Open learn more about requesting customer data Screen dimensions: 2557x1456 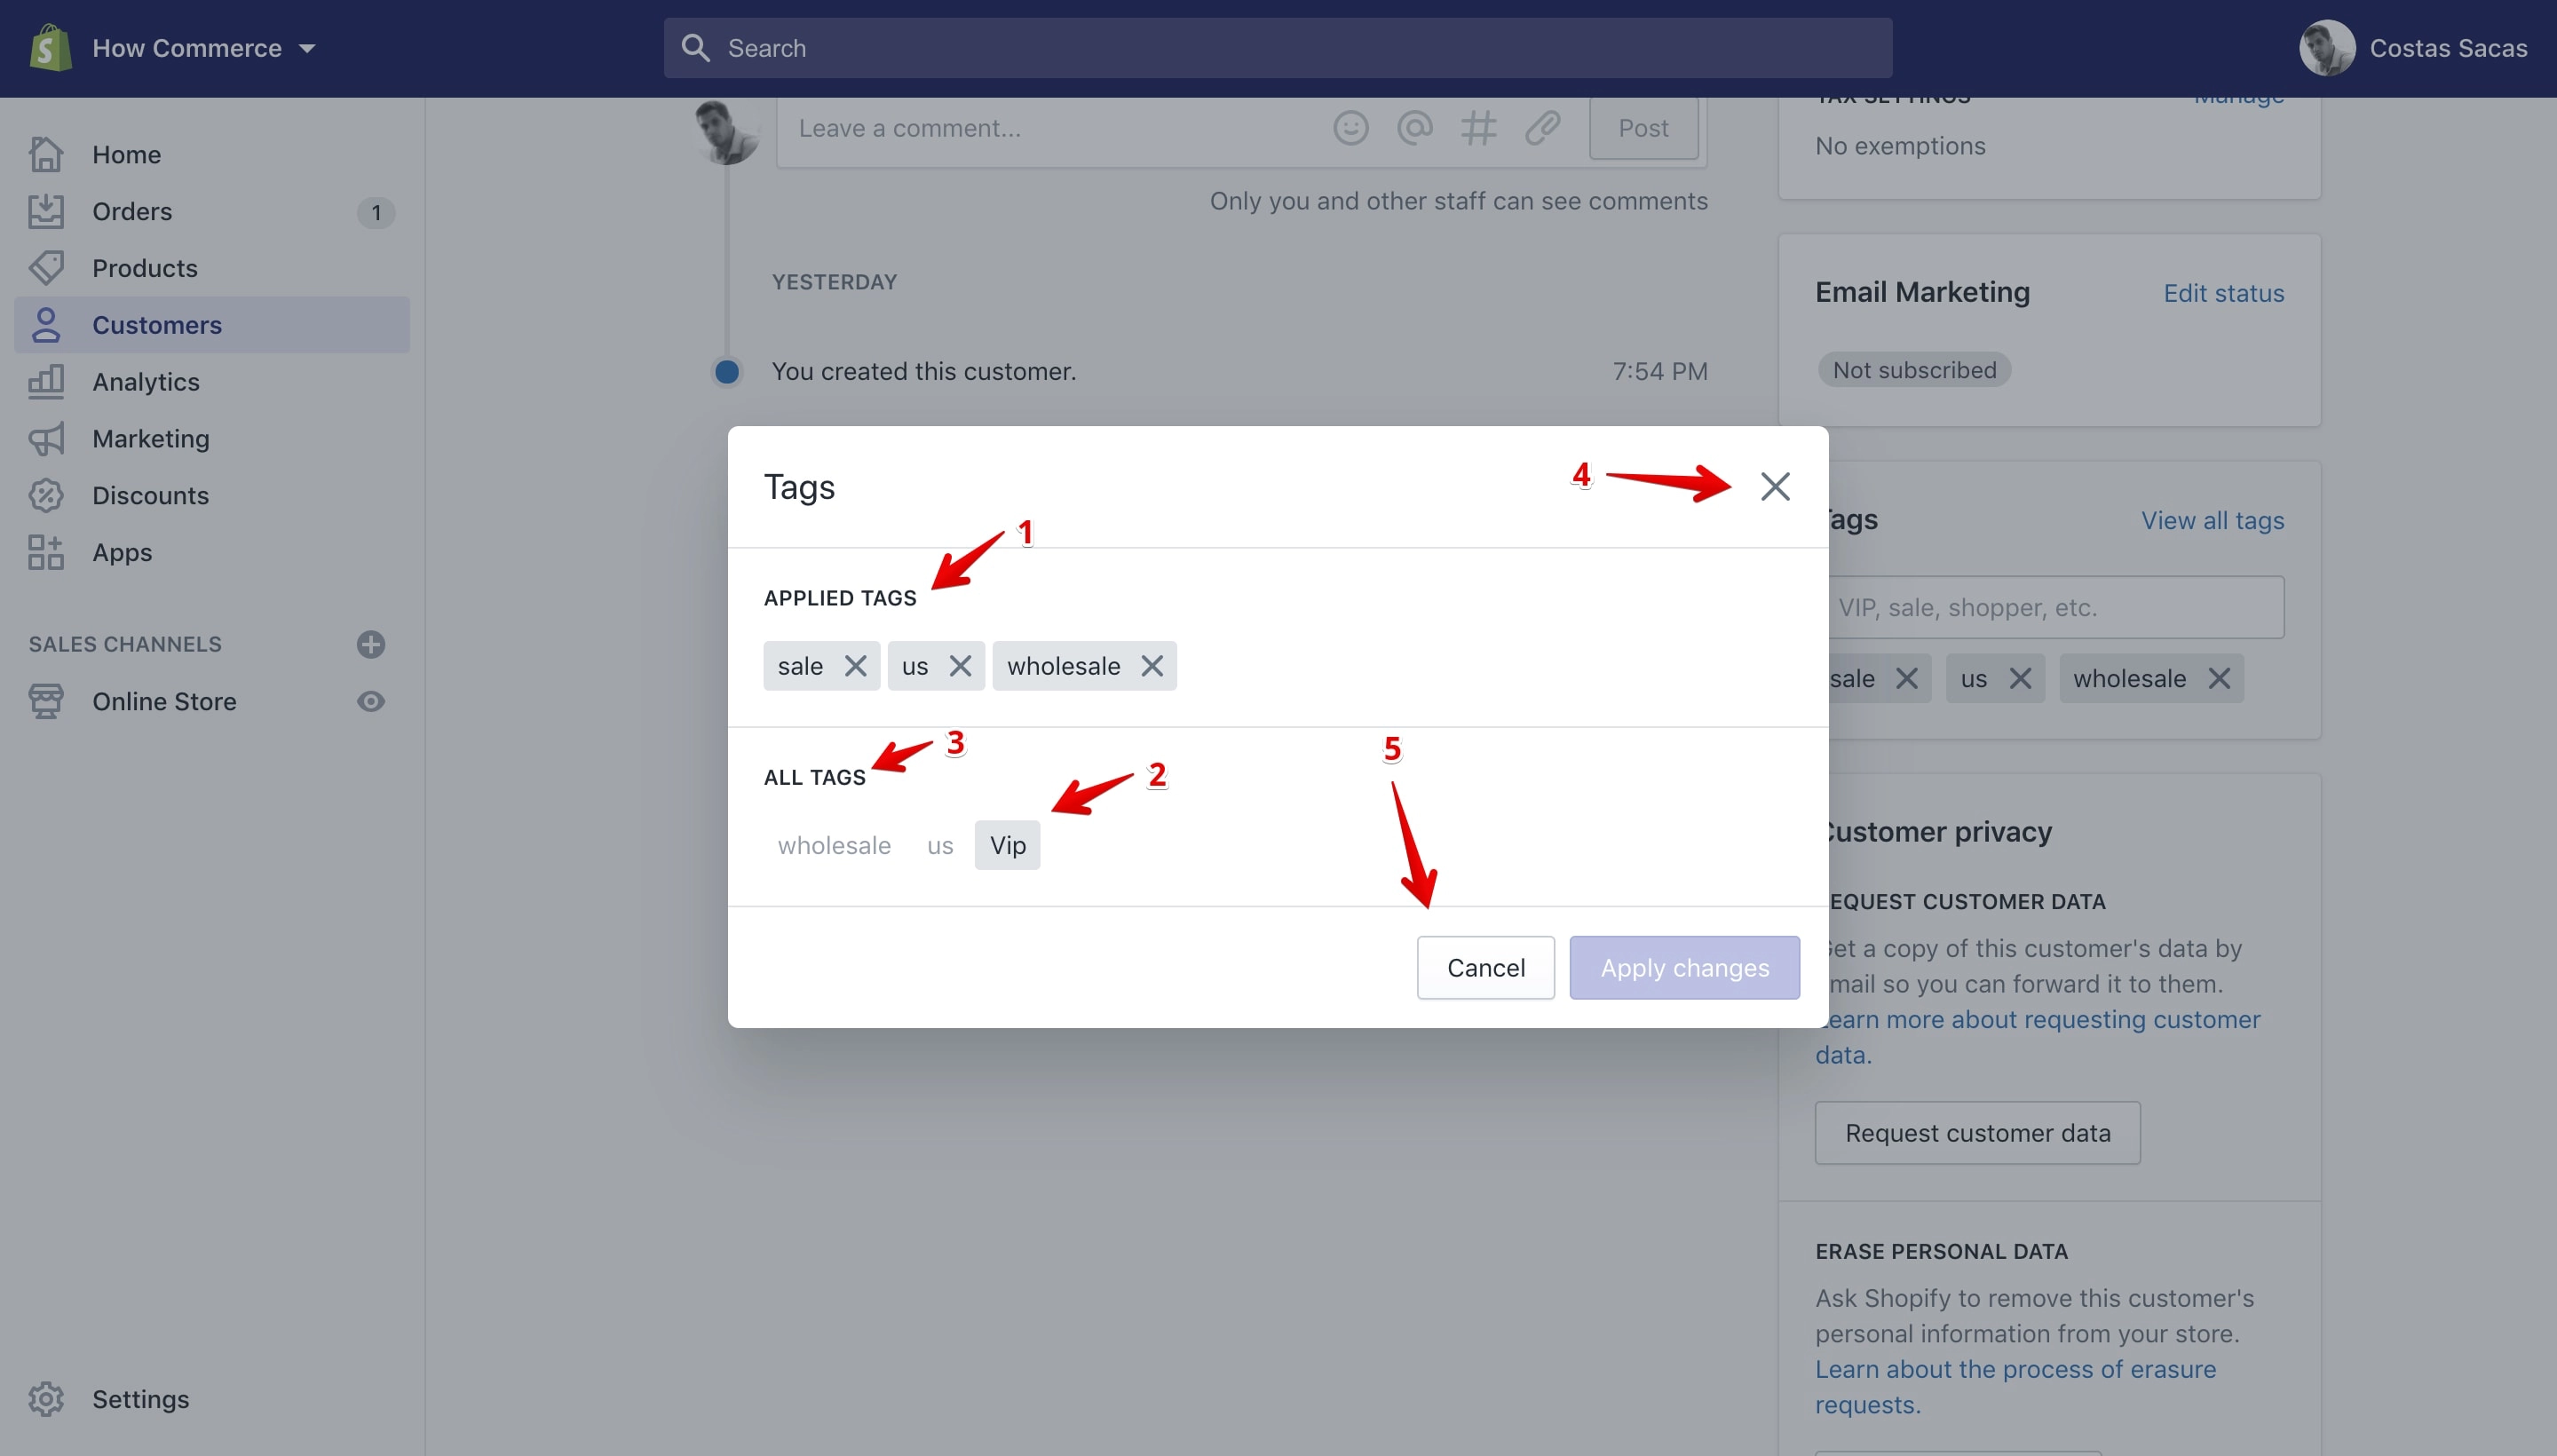point(2038,1037)
